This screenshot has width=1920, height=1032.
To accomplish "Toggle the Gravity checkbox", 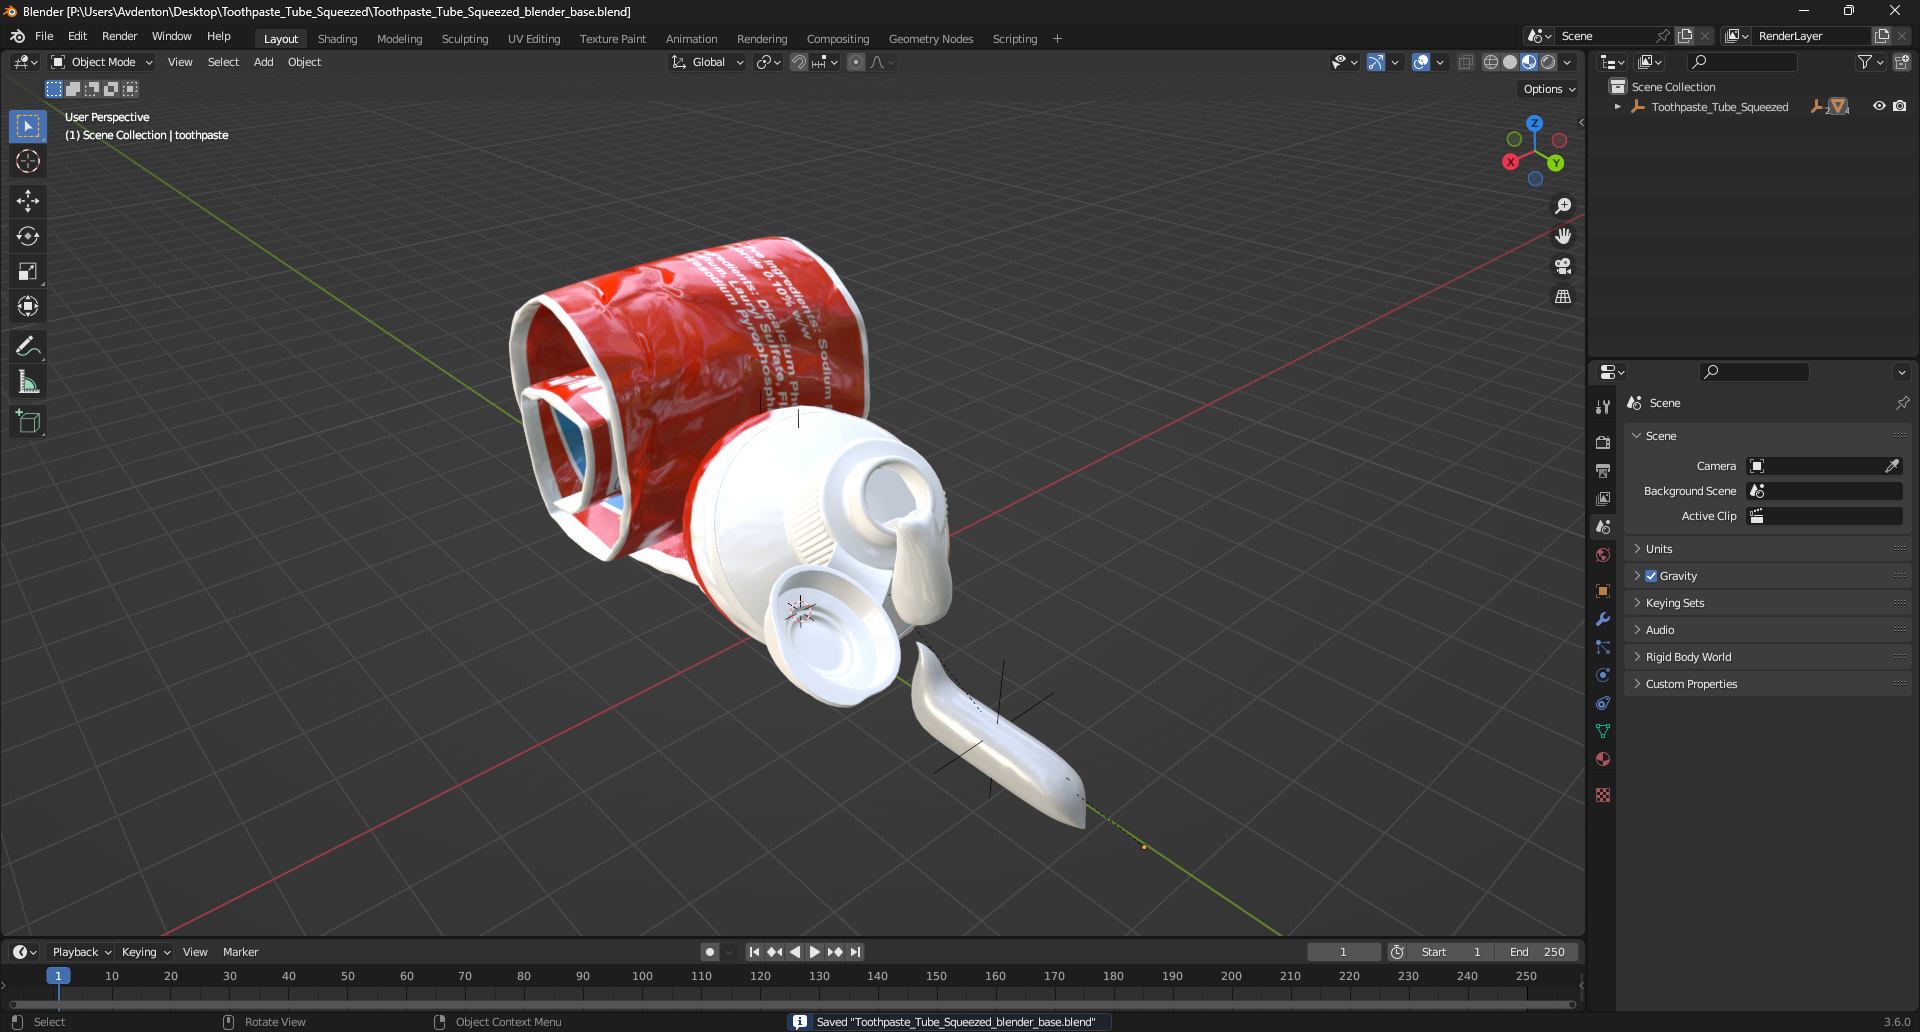I will tap(1651, 576).
